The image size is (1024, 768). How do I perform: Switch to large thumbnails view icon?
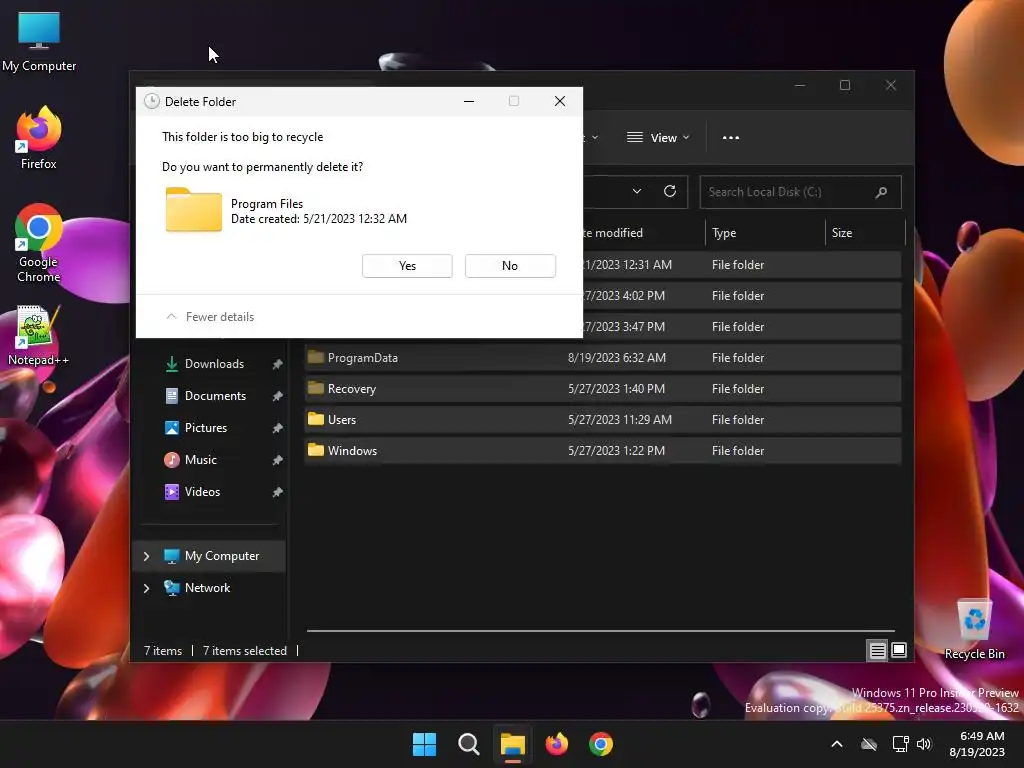(x=899, y=650)
